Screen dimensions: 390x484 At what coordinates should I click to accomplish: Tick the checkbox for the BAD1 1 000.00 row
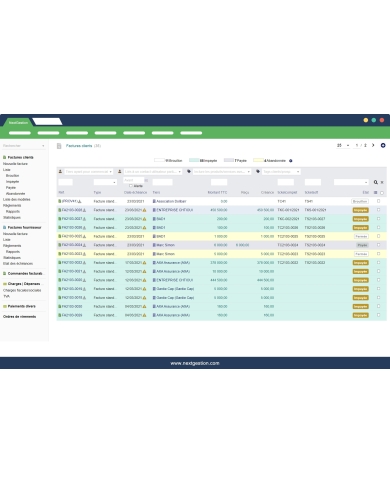pyautogui.click(x=379, y=236)
